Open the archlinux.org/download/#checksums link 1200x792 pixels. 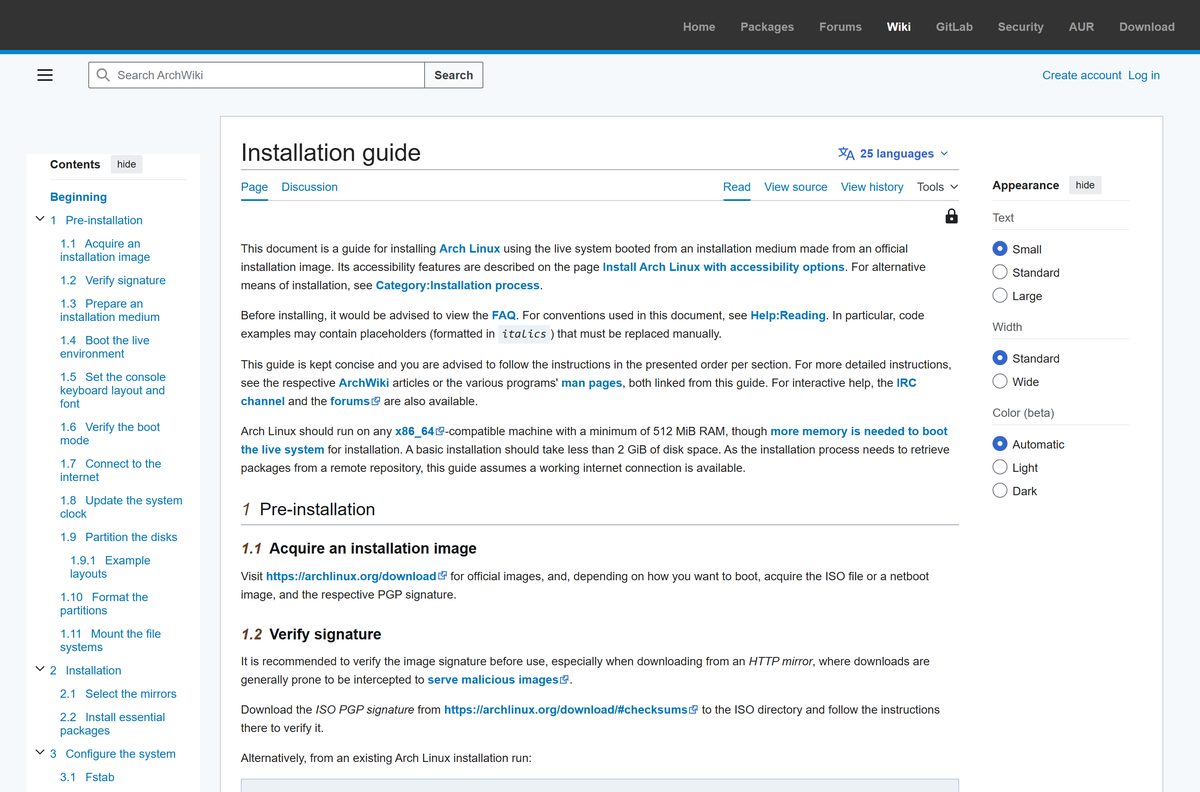(570, 710)
